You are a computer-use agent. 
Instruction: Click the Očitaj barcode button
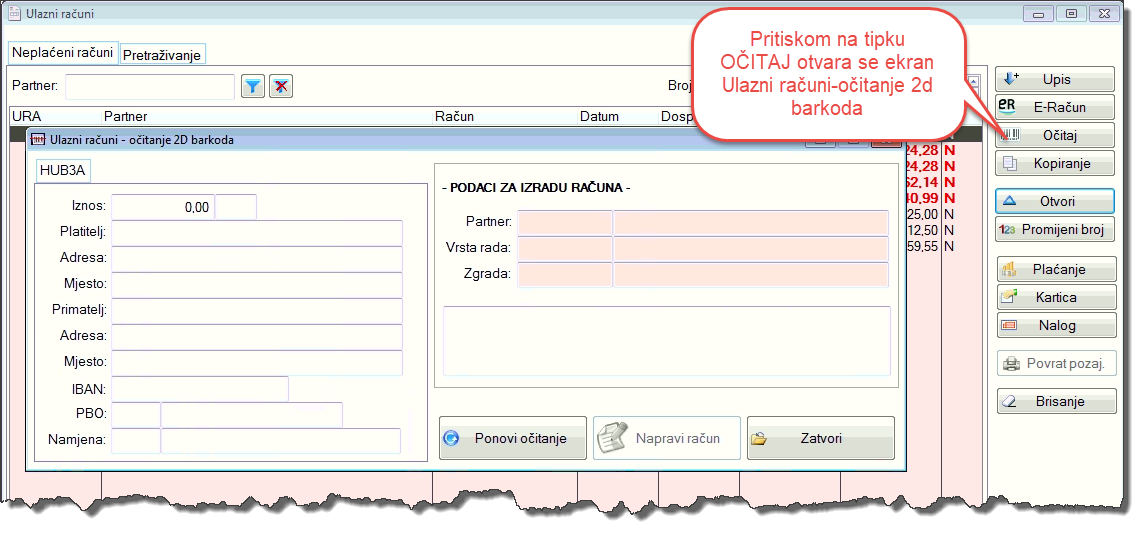(1054, 135)
